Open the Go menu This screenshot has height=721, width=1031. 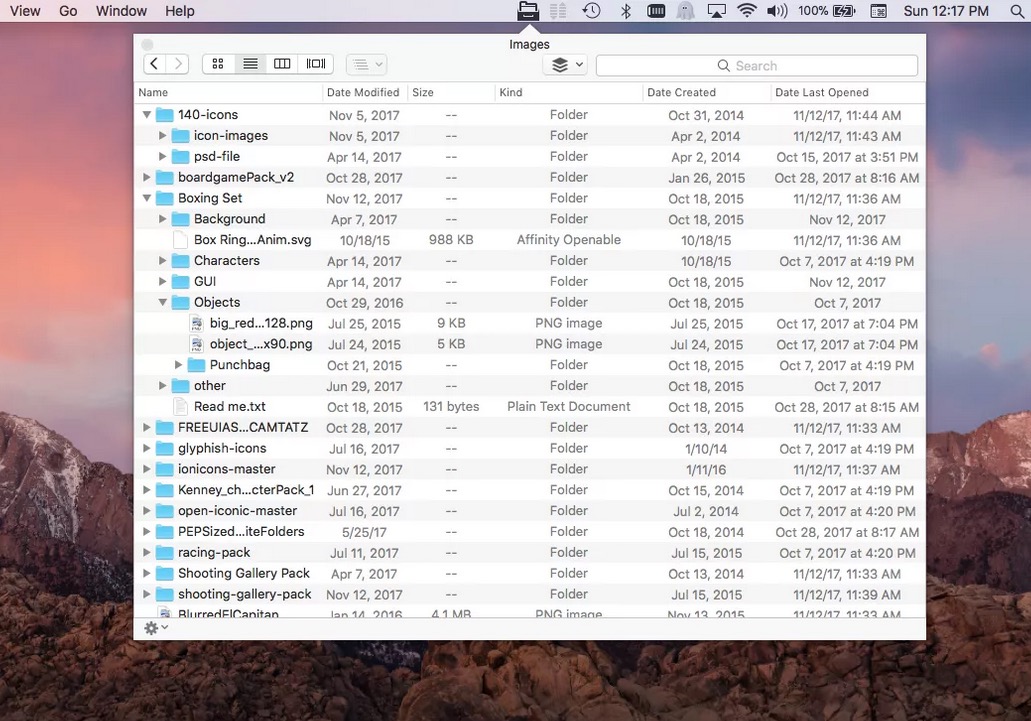point(67,11)
